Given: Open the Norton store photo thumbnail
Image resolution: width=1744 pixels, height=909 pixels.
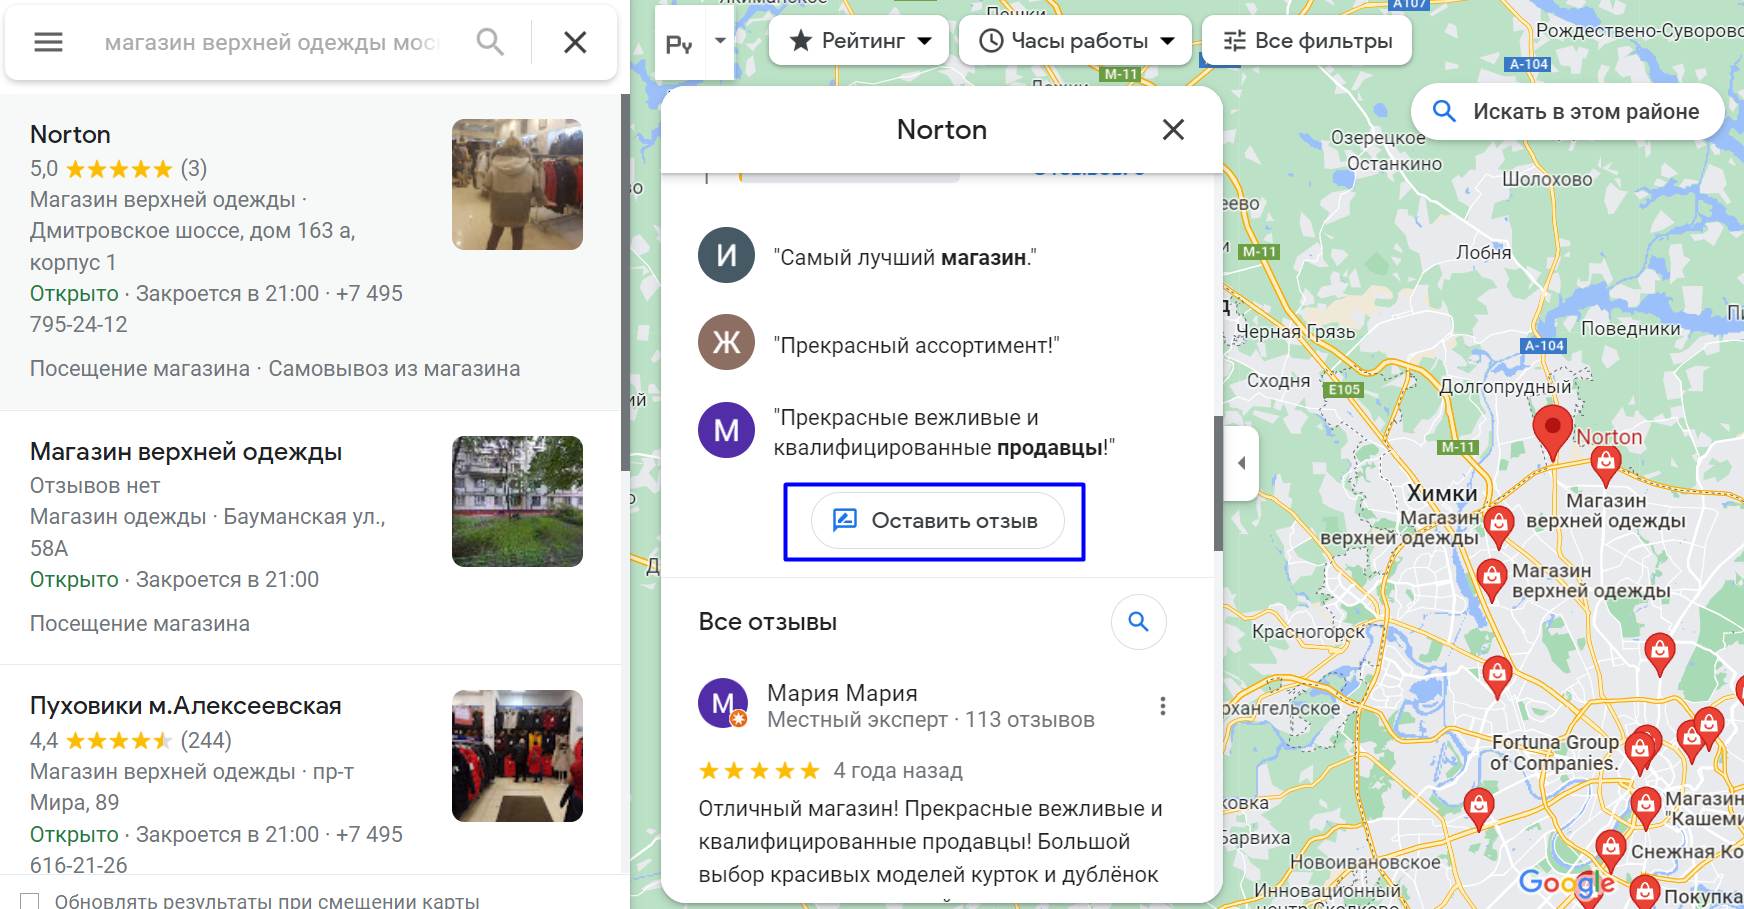Looking at the screenshot, I should coord(517,185).
